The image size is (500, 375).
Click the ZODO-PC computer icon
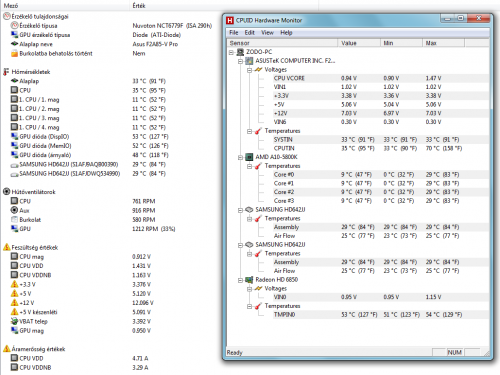pyautogui.click(x=240, y=52)
